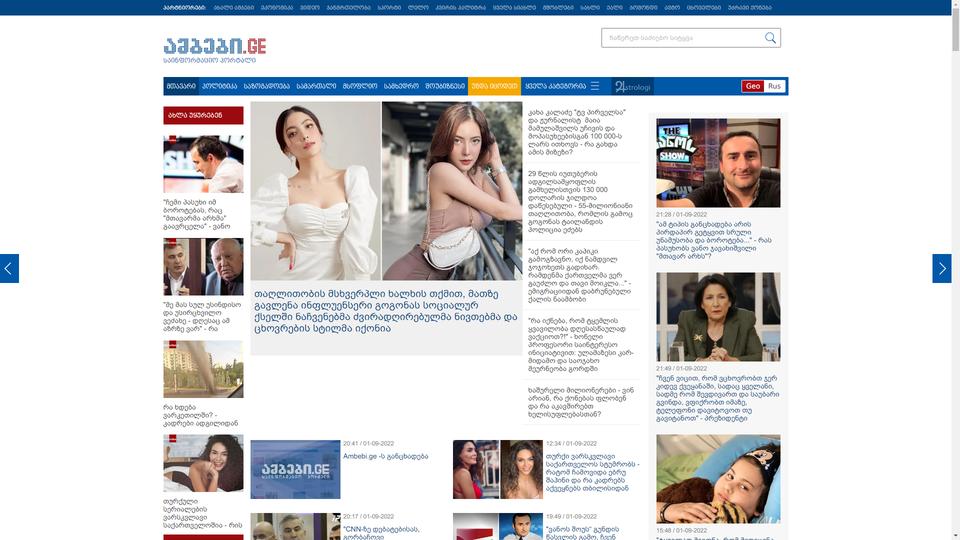Open sidebar thumbnail of tornado over buildings
The image size is (960, 540).
click(203, 369)
